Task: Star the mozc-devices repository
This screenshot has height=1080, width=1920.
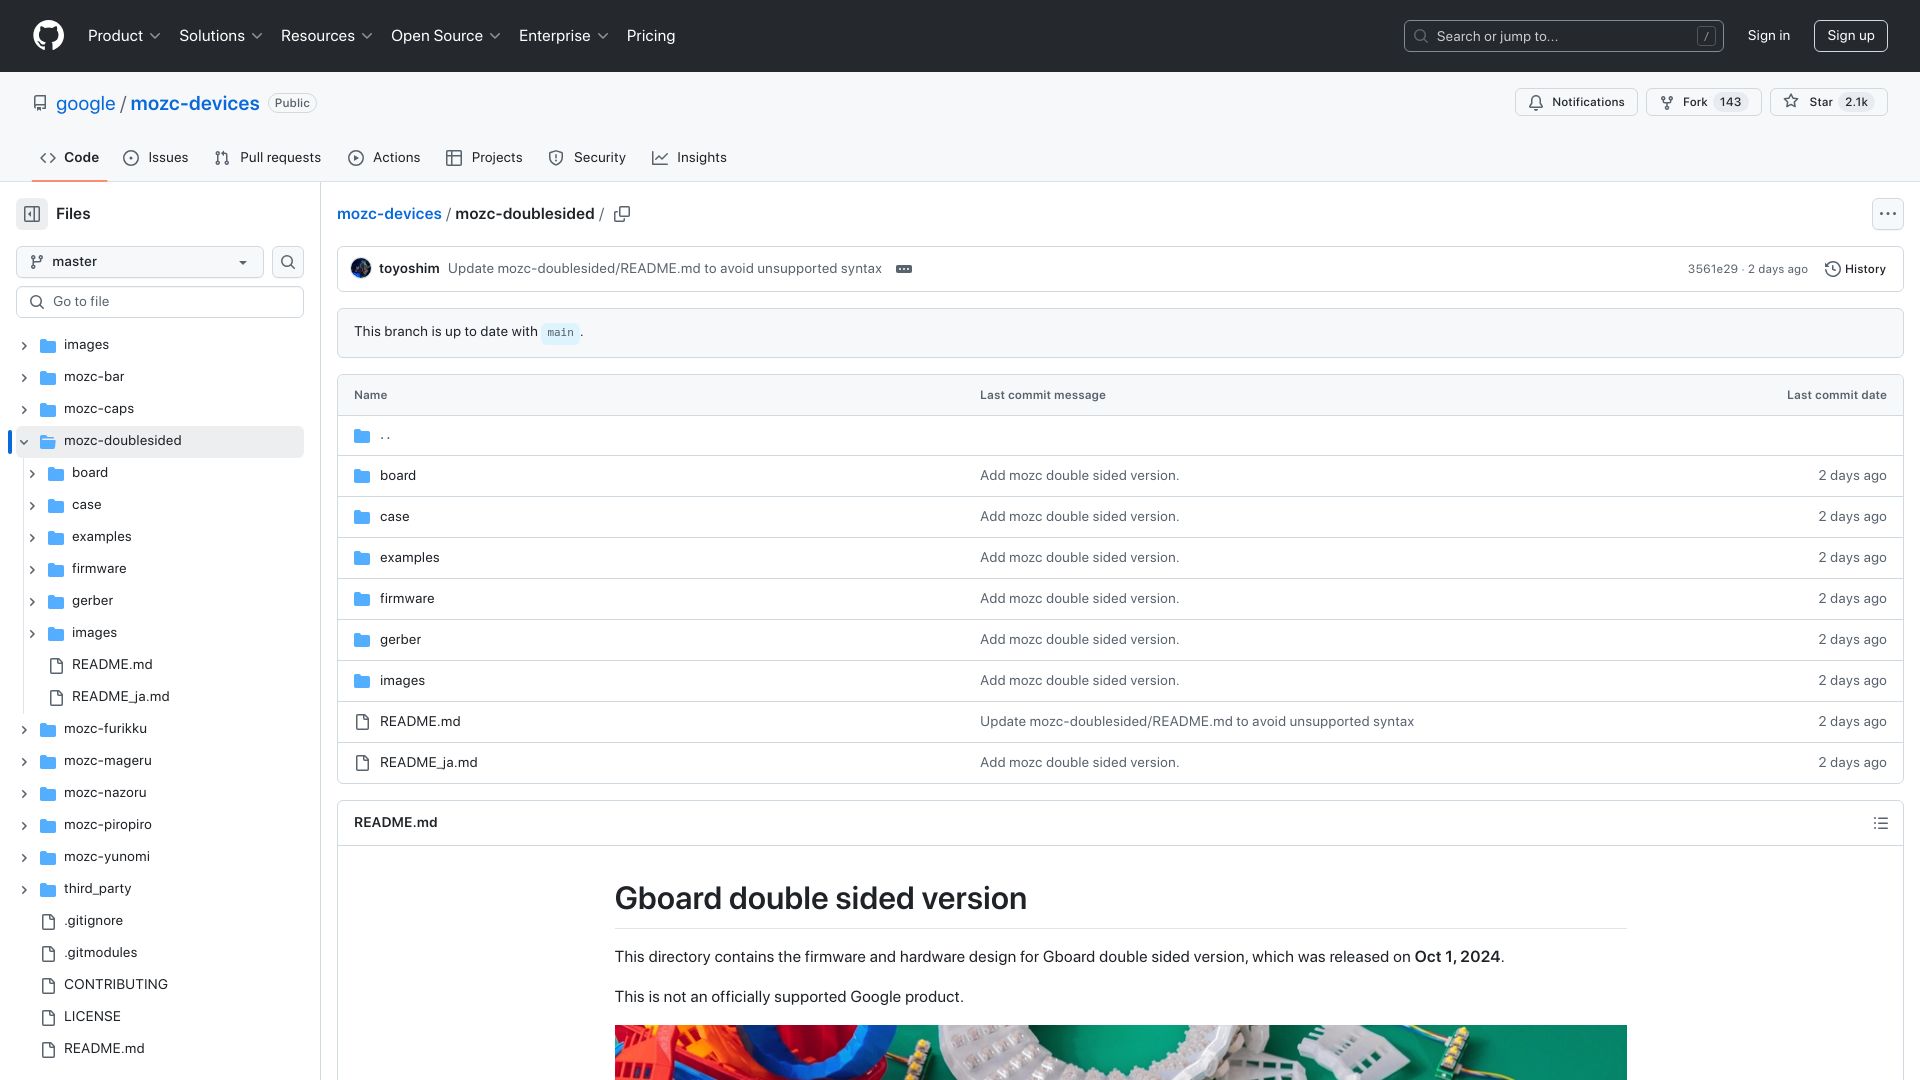Action: (1828, 102)
